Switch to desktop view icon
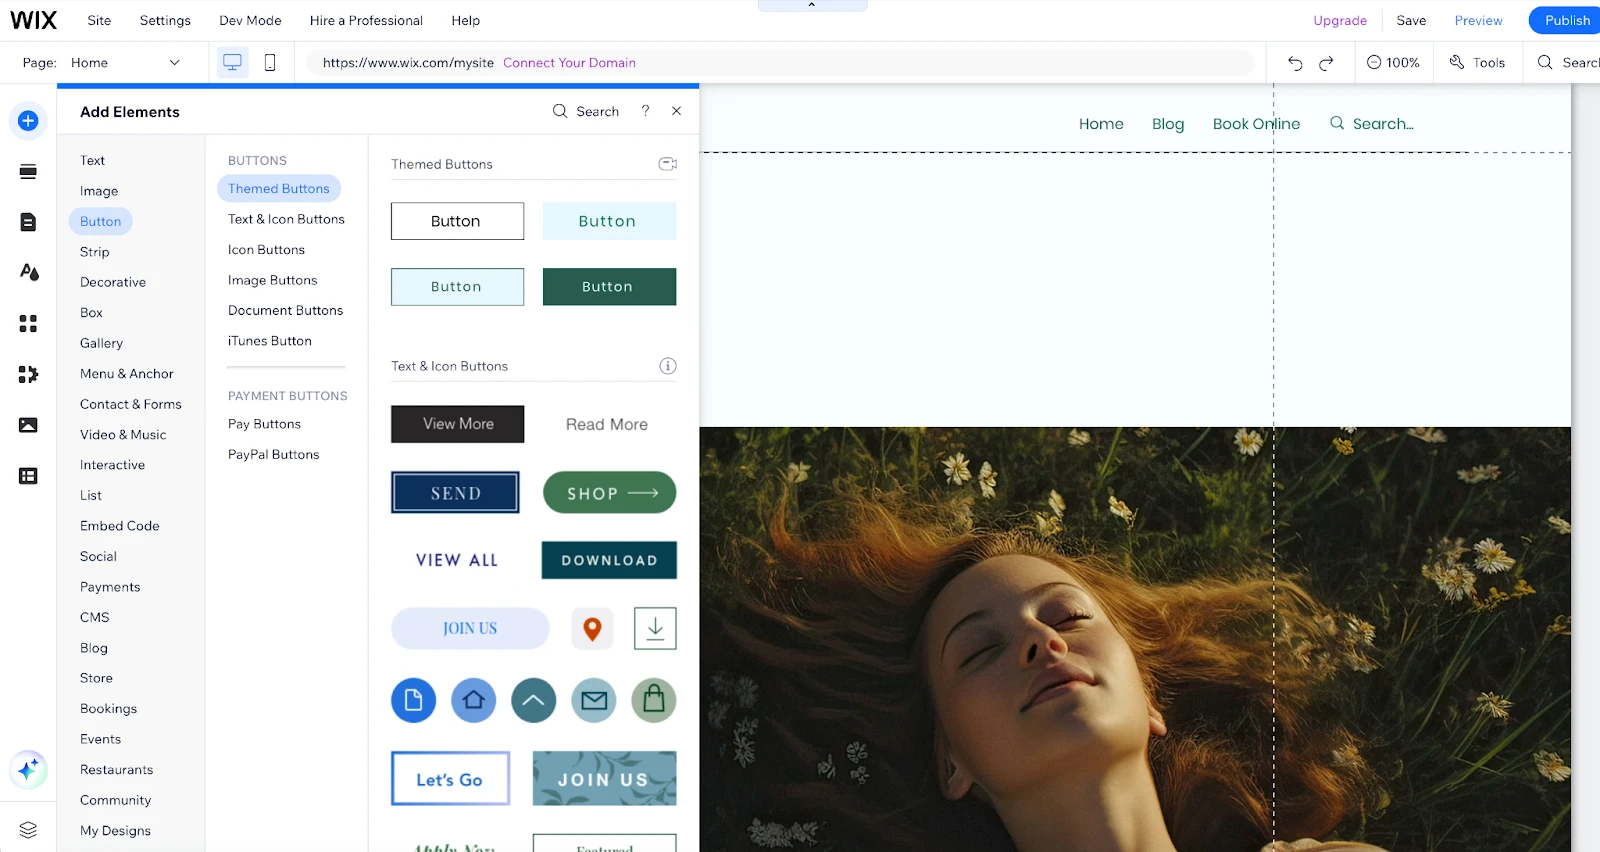This screenshot has height=852, width=1600. tap(232, 62)
